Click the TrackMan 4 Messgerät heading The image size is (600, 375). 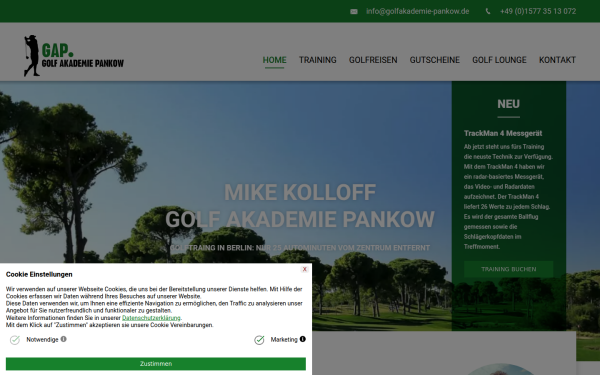coord(503,134)
